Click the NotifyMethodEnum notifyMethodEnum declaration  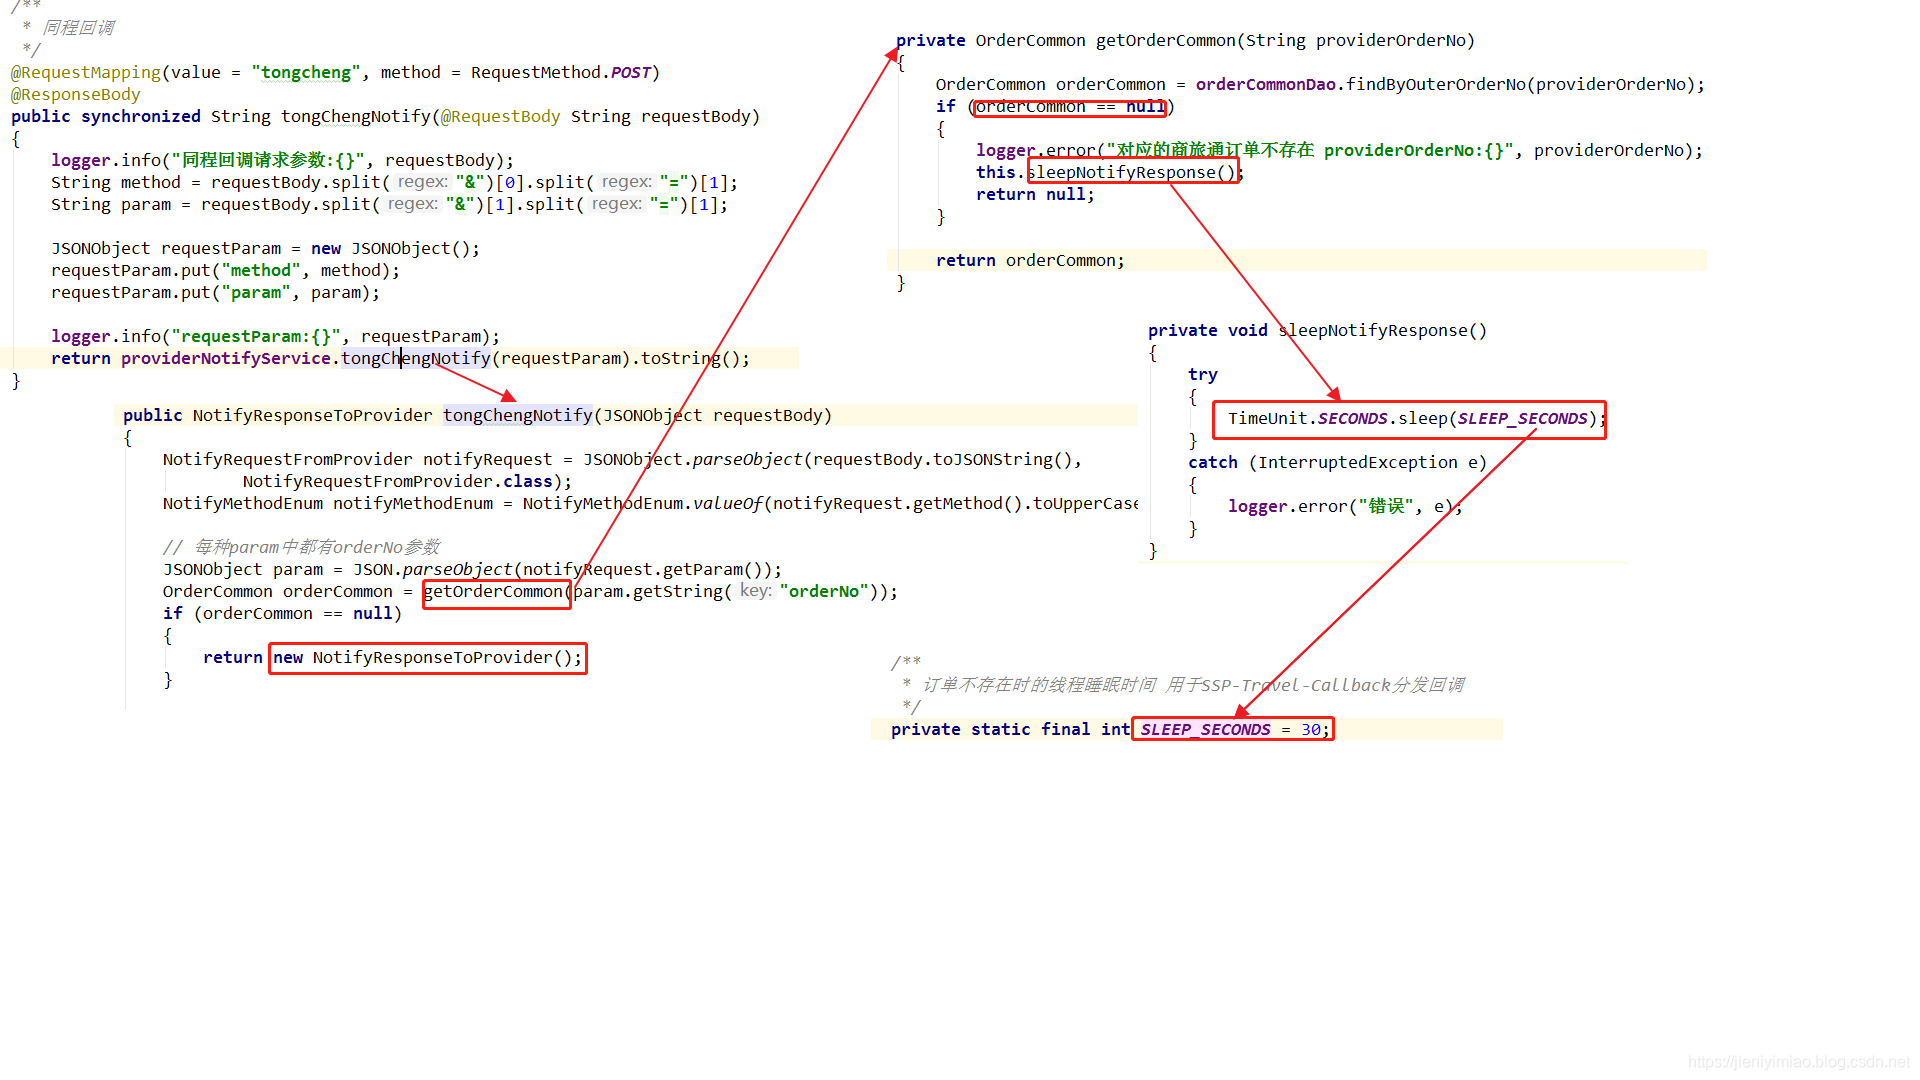328,503
